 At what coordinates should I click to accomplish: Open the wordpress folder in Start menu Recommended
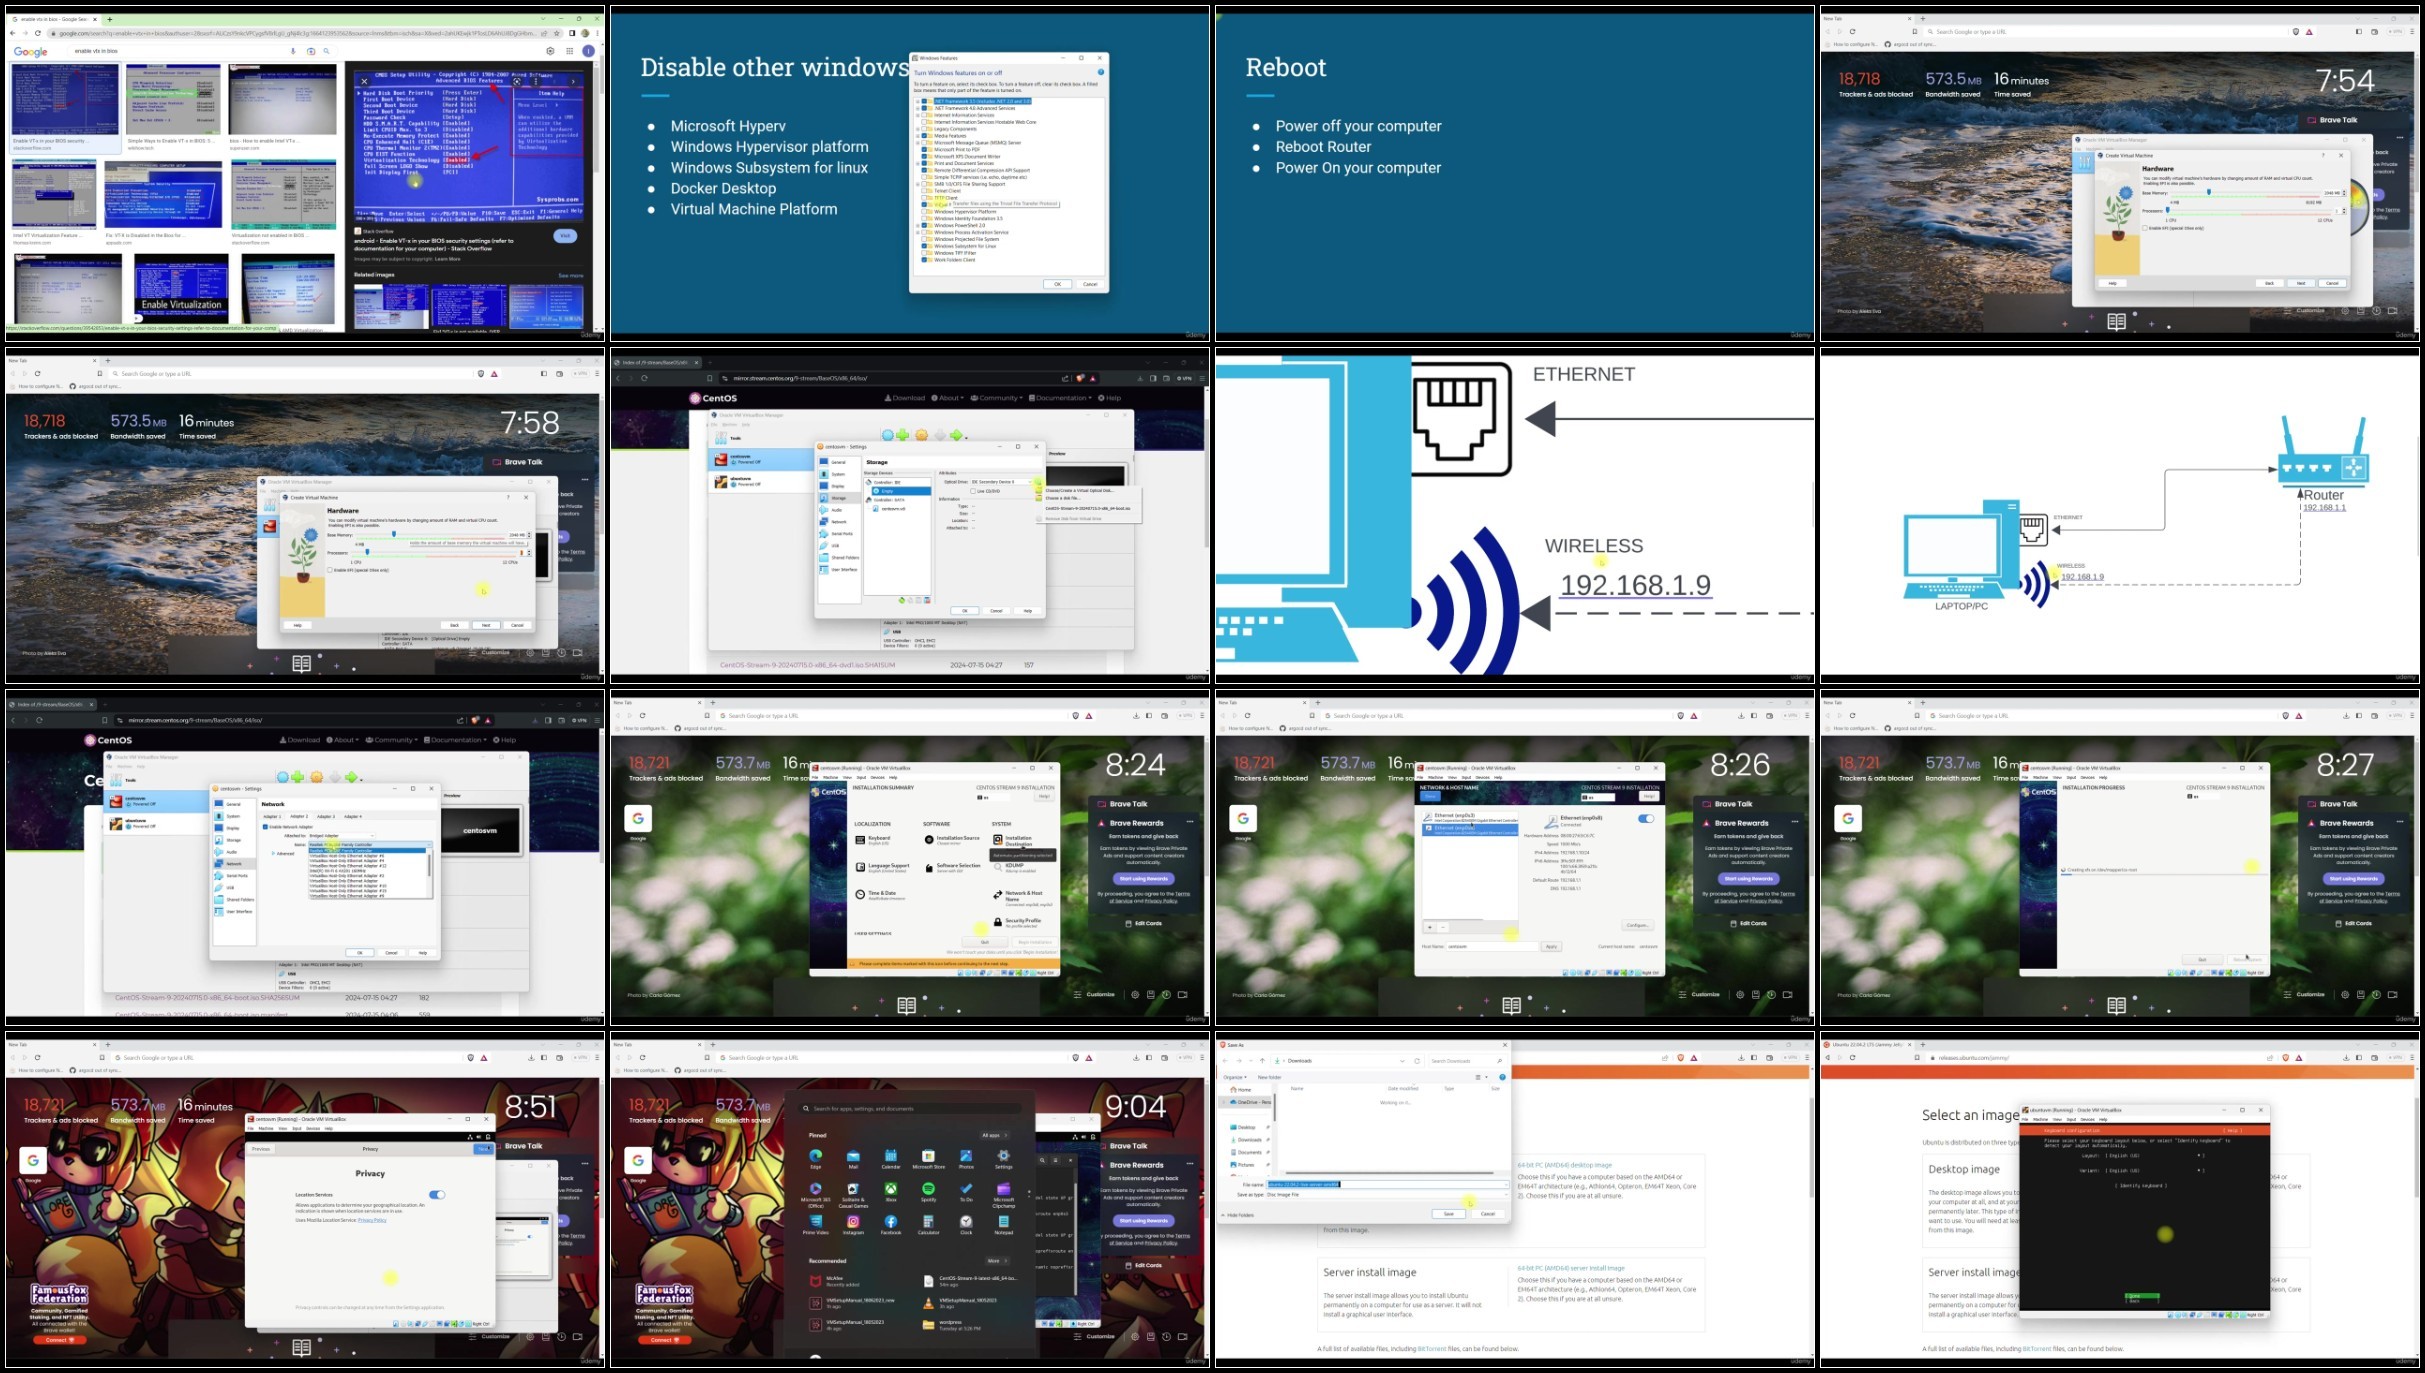[x=950, y=1324]
